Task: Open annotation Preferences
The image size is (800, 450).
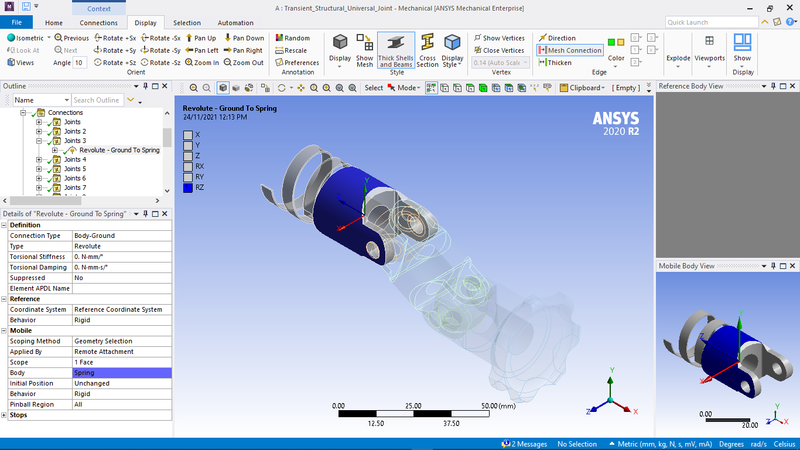Action: click(297, 62)
